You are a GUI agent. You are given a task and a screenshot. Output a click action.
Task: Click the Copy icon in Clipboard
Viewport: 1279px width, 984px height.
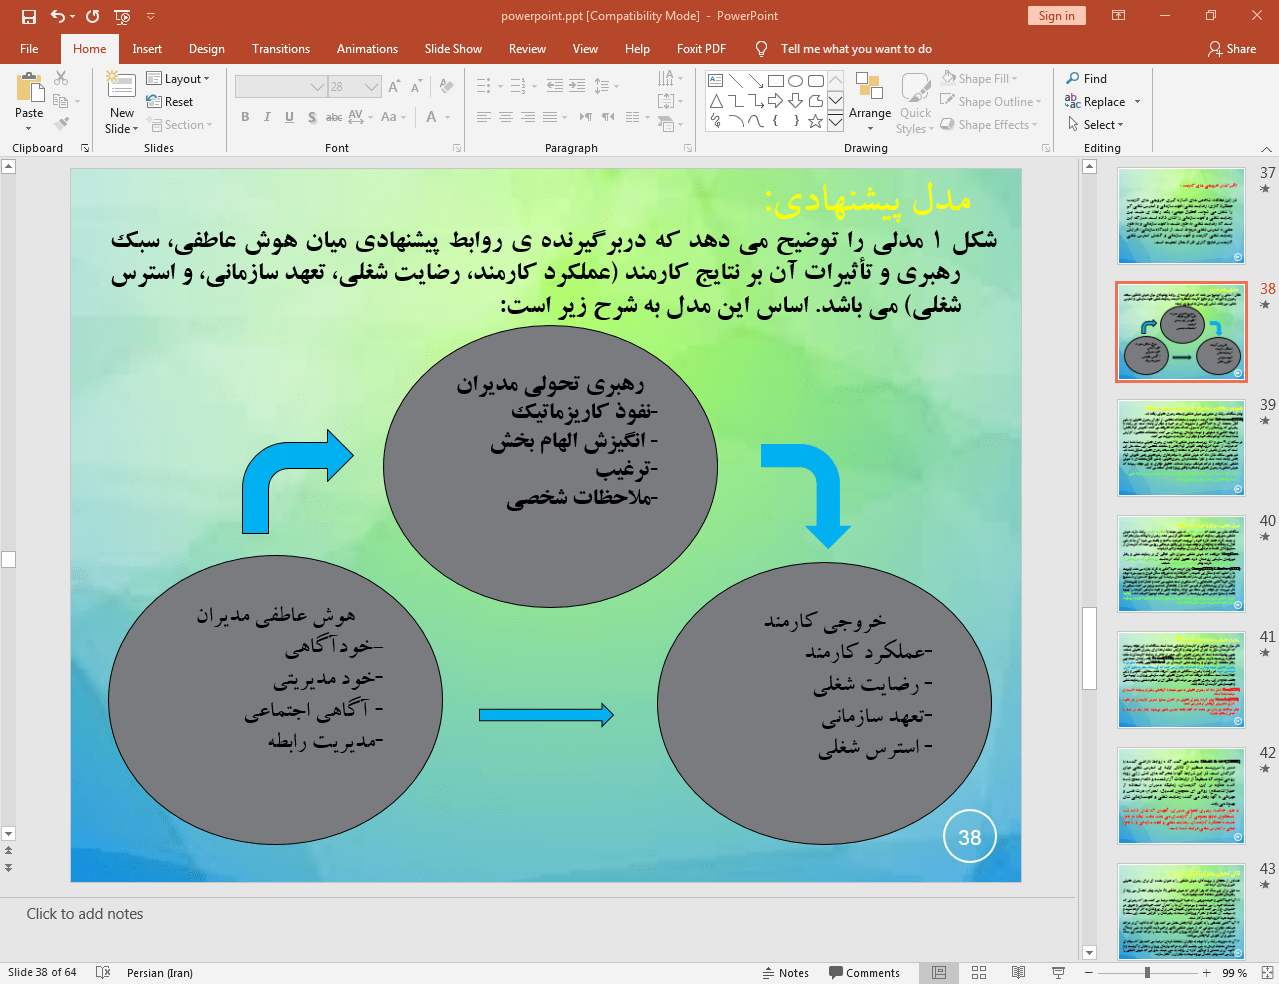(61, 101)
